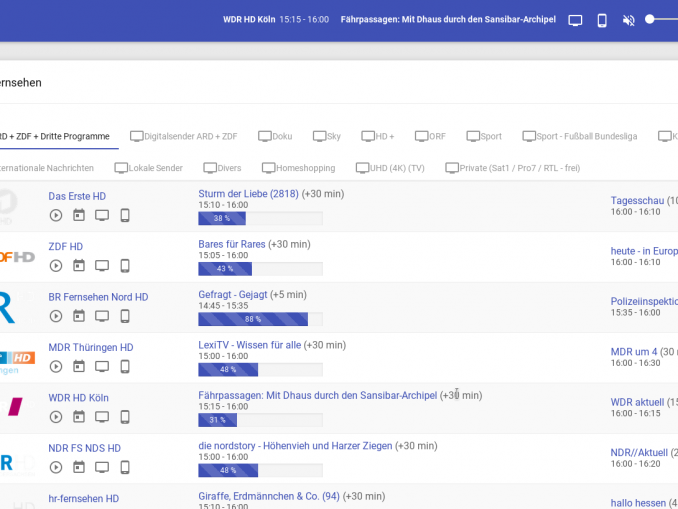Open the Divers tab
Viewport: 678px width, 509px height.
[222, 168]
